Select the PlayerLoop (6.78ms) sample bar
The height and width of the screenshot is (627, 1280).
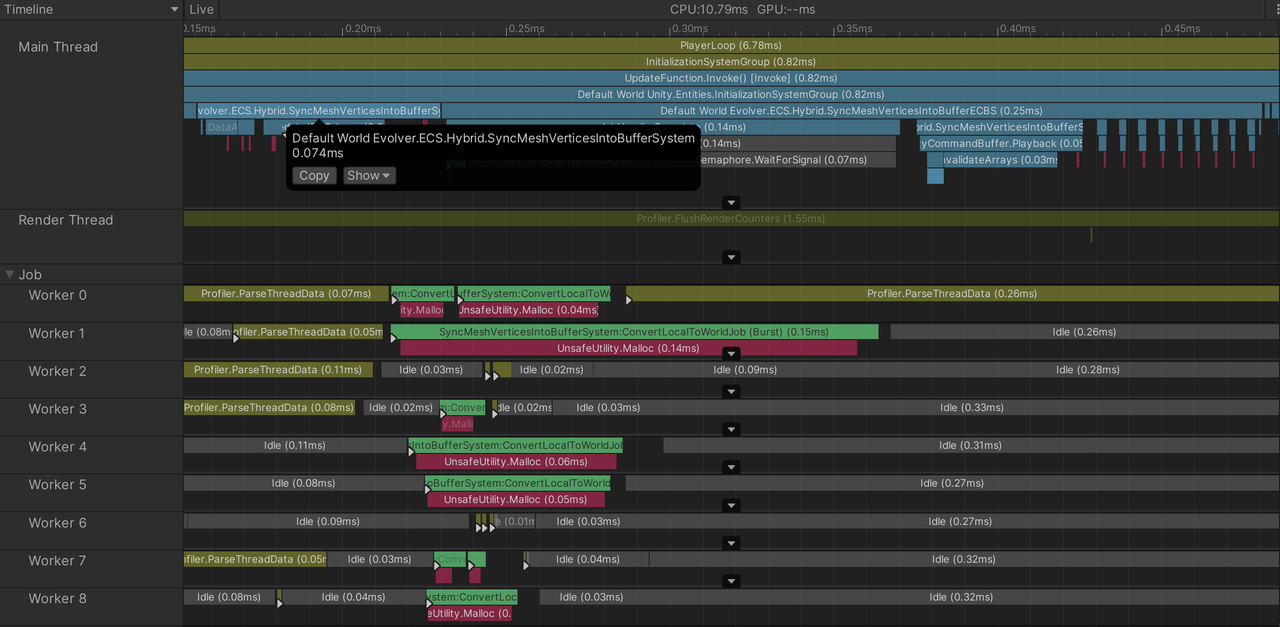[731, 45]
